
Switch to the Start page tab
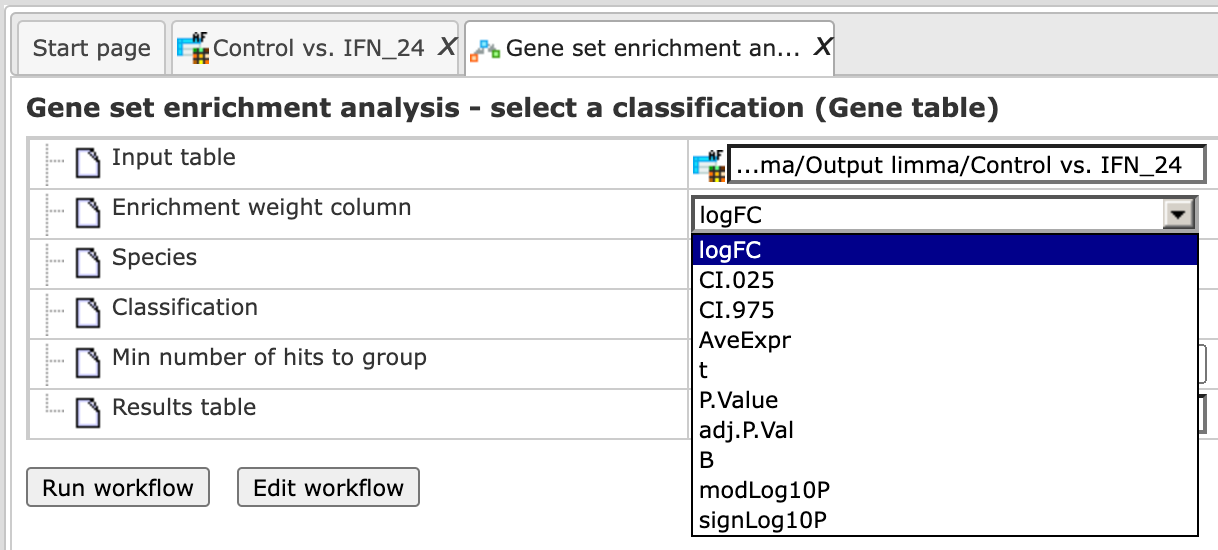click(91, 48)
